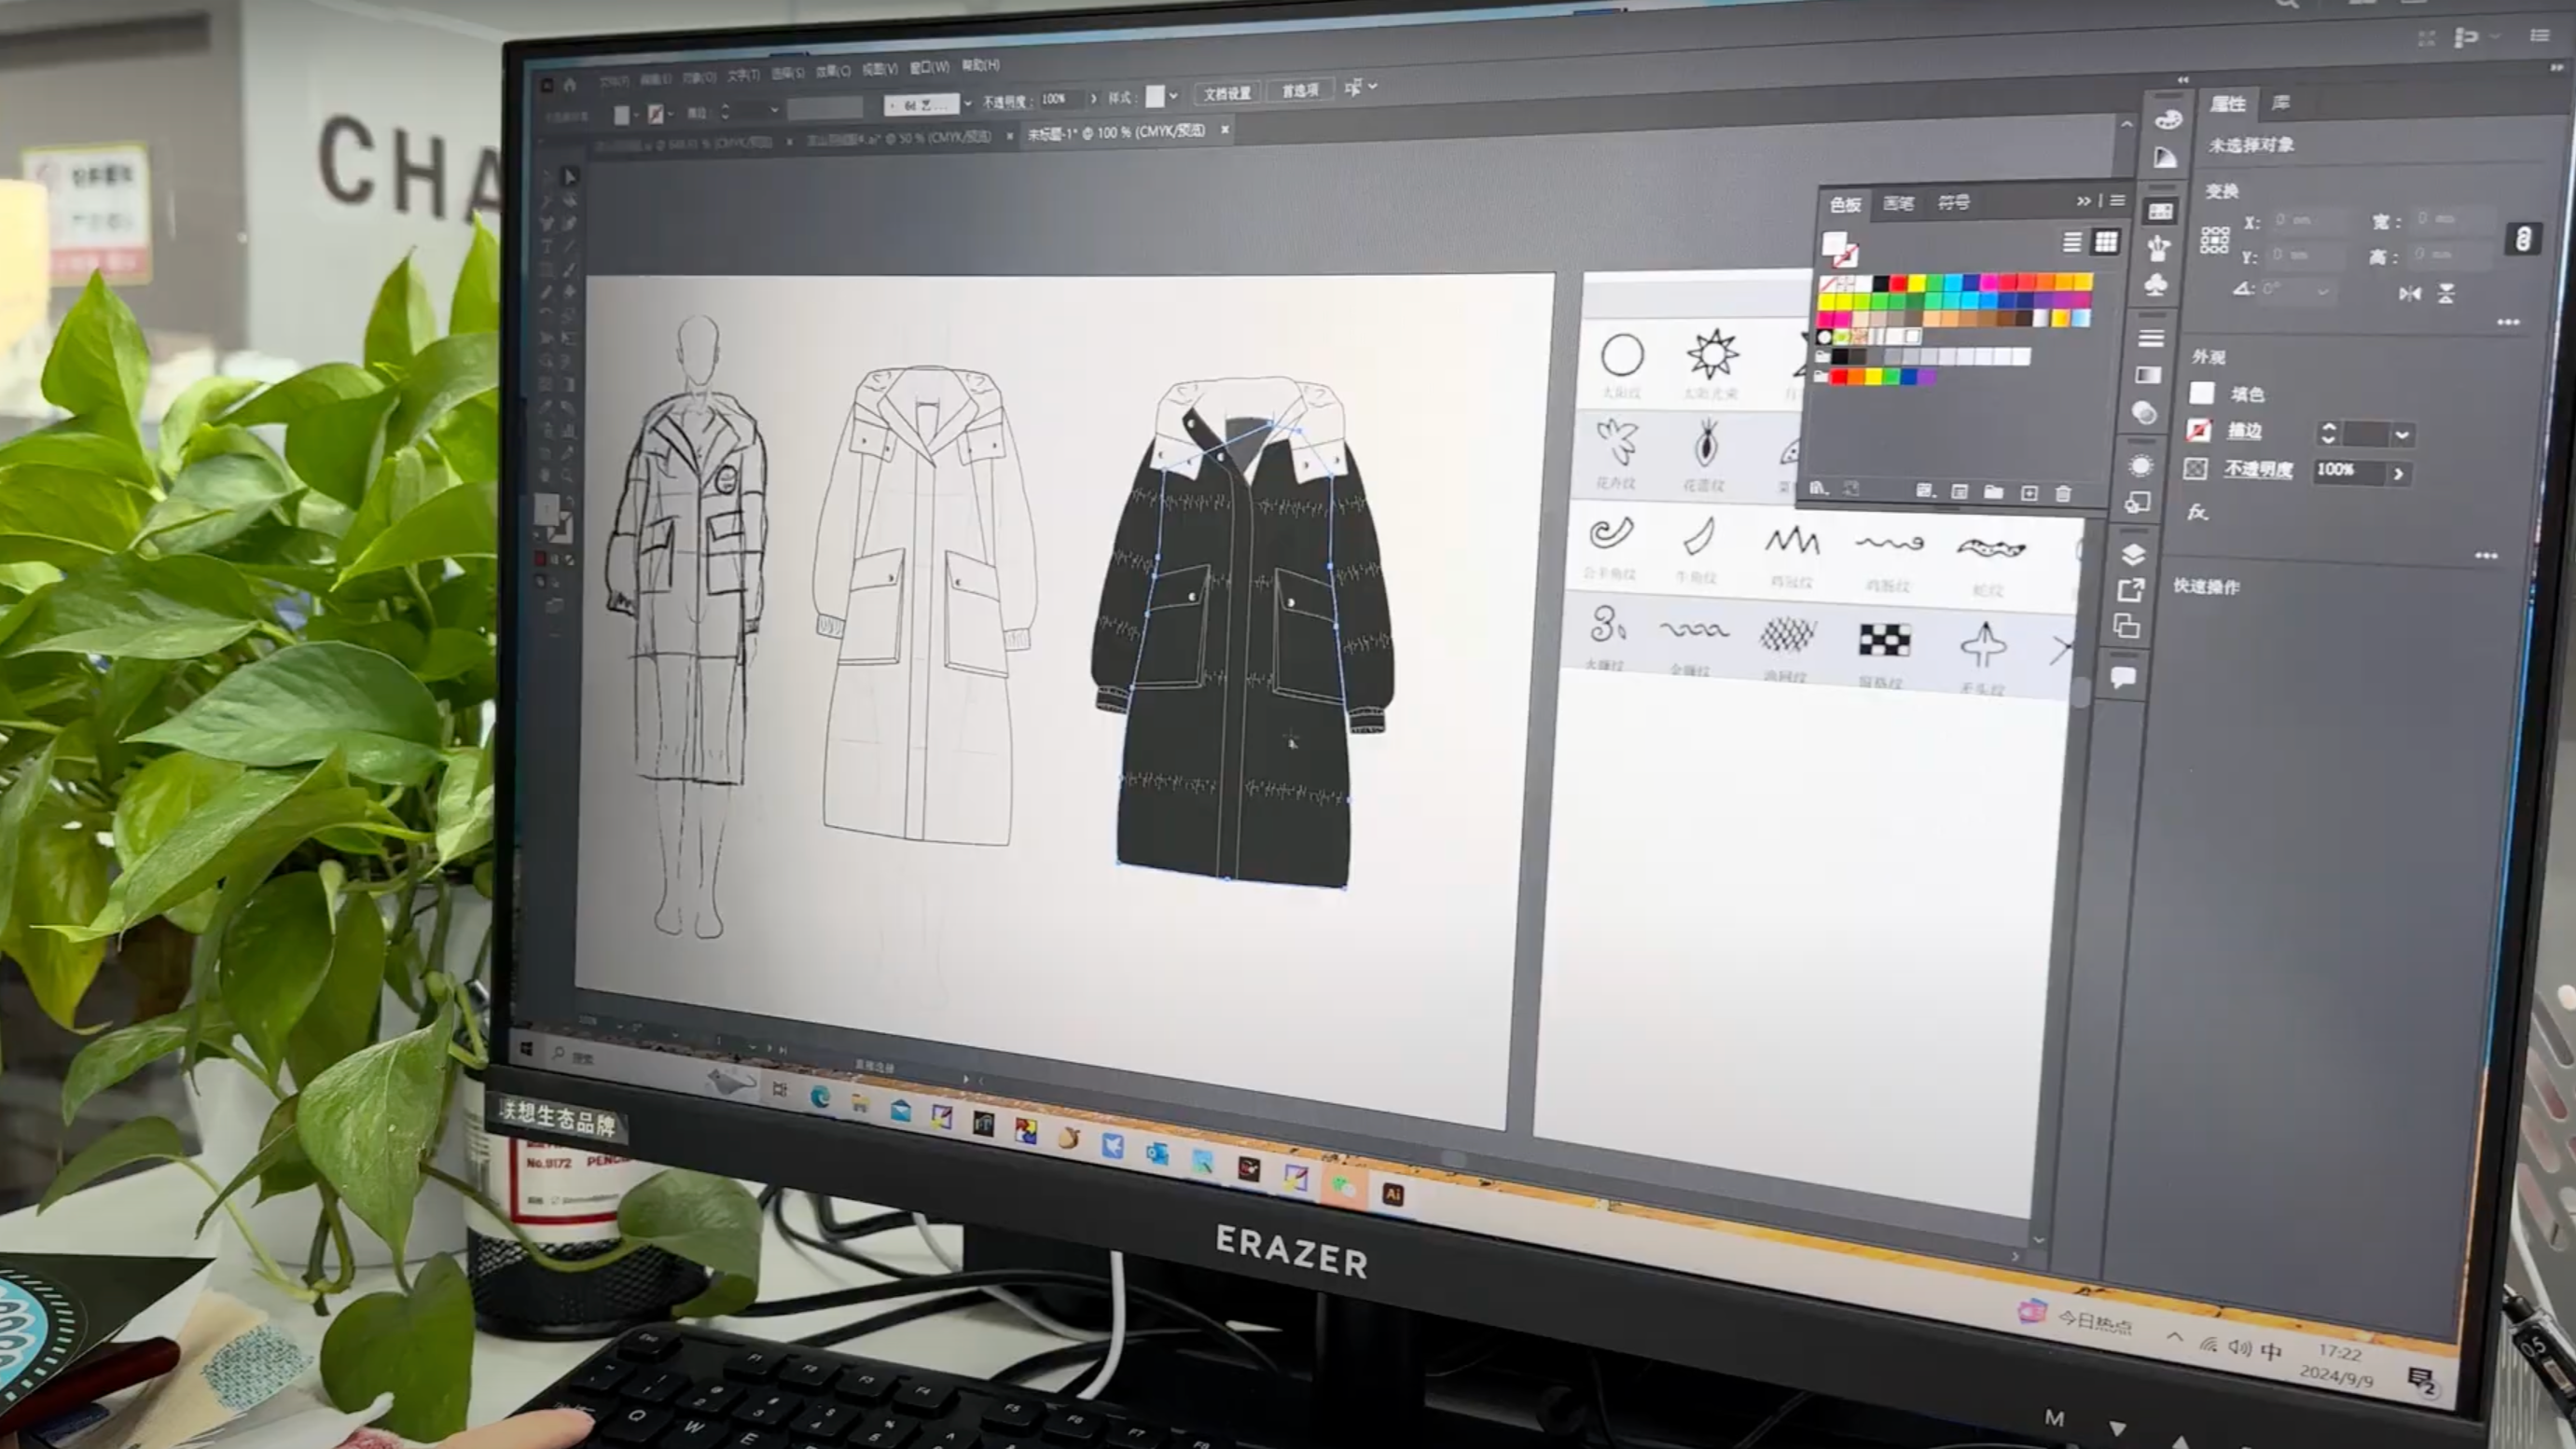Open the Comments speech bubble icon

point(2123,678)
